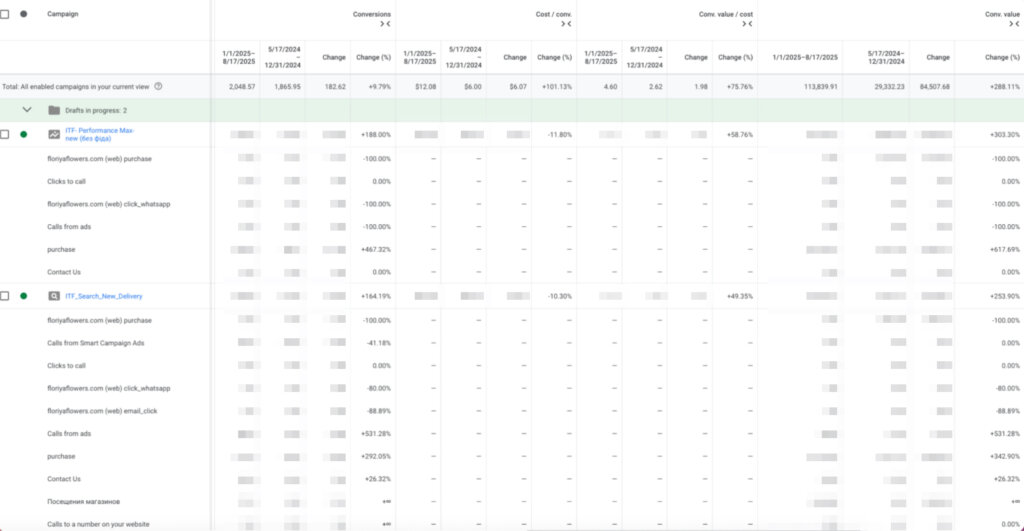Select the ITF_Search_New_Delivery row checkbox
Image resolution: width=1024 pixels, height=531 pixels.
coord(5,296)
